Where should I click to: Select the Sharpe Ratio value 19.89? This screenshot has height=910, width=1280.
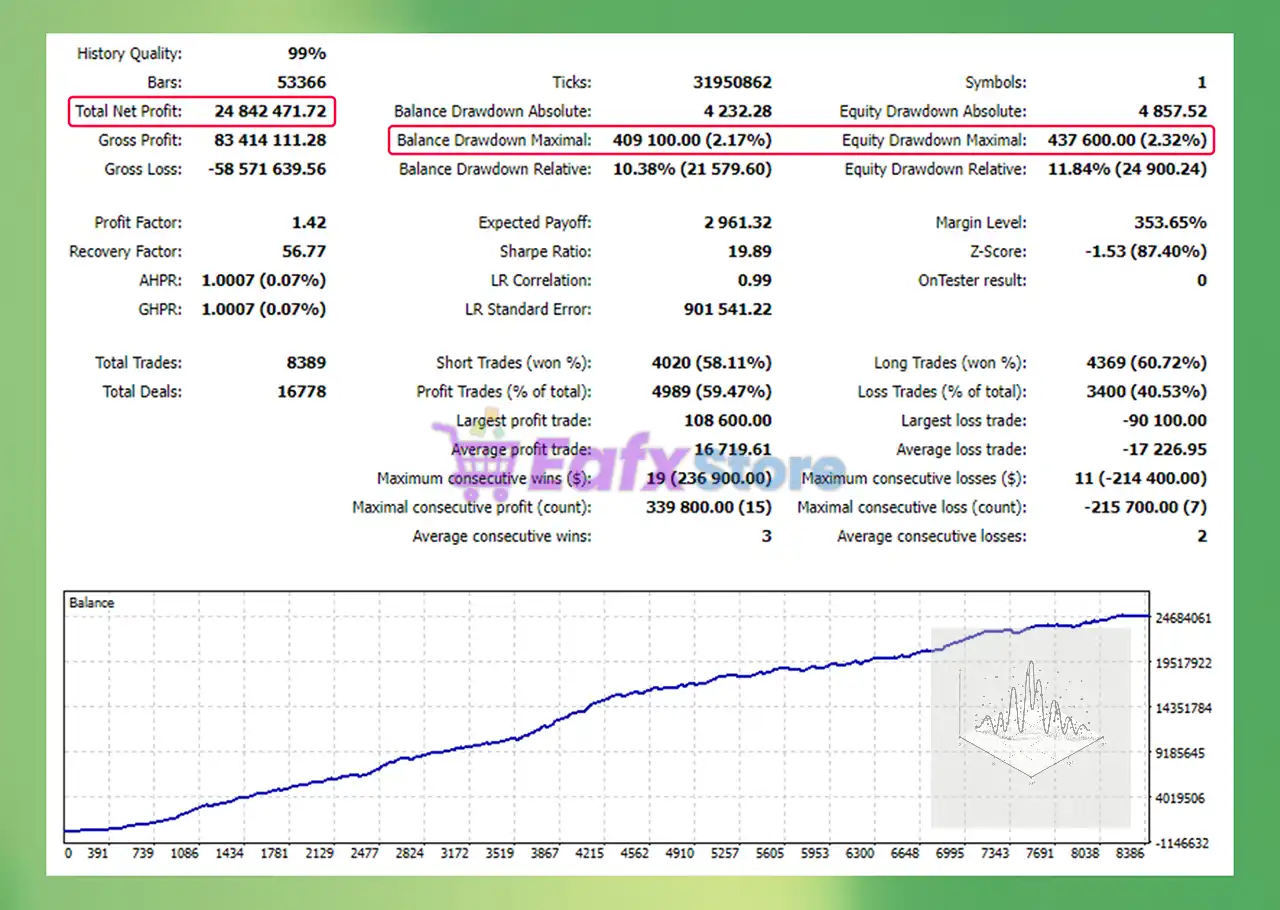[x=750, y=252]
